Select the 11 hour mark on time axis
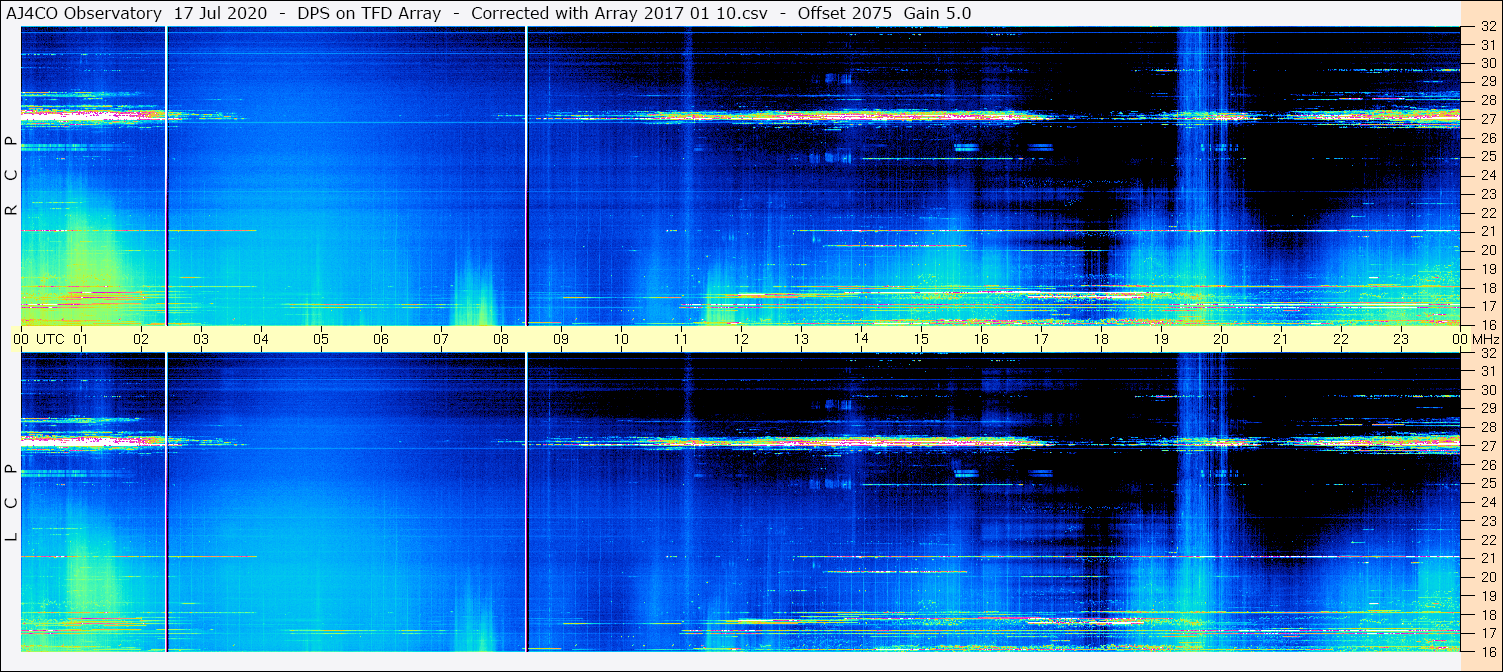 [681, 339]
